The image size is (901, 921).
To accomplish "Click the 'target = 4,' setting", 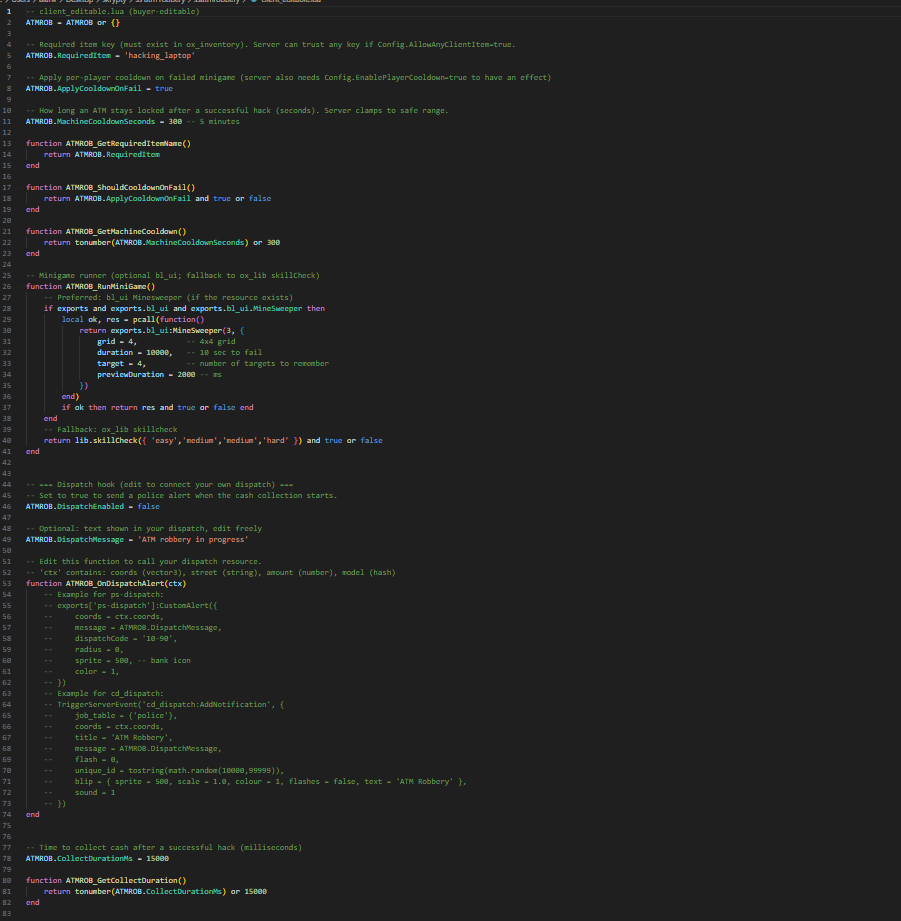I will (x=121, y=364).
